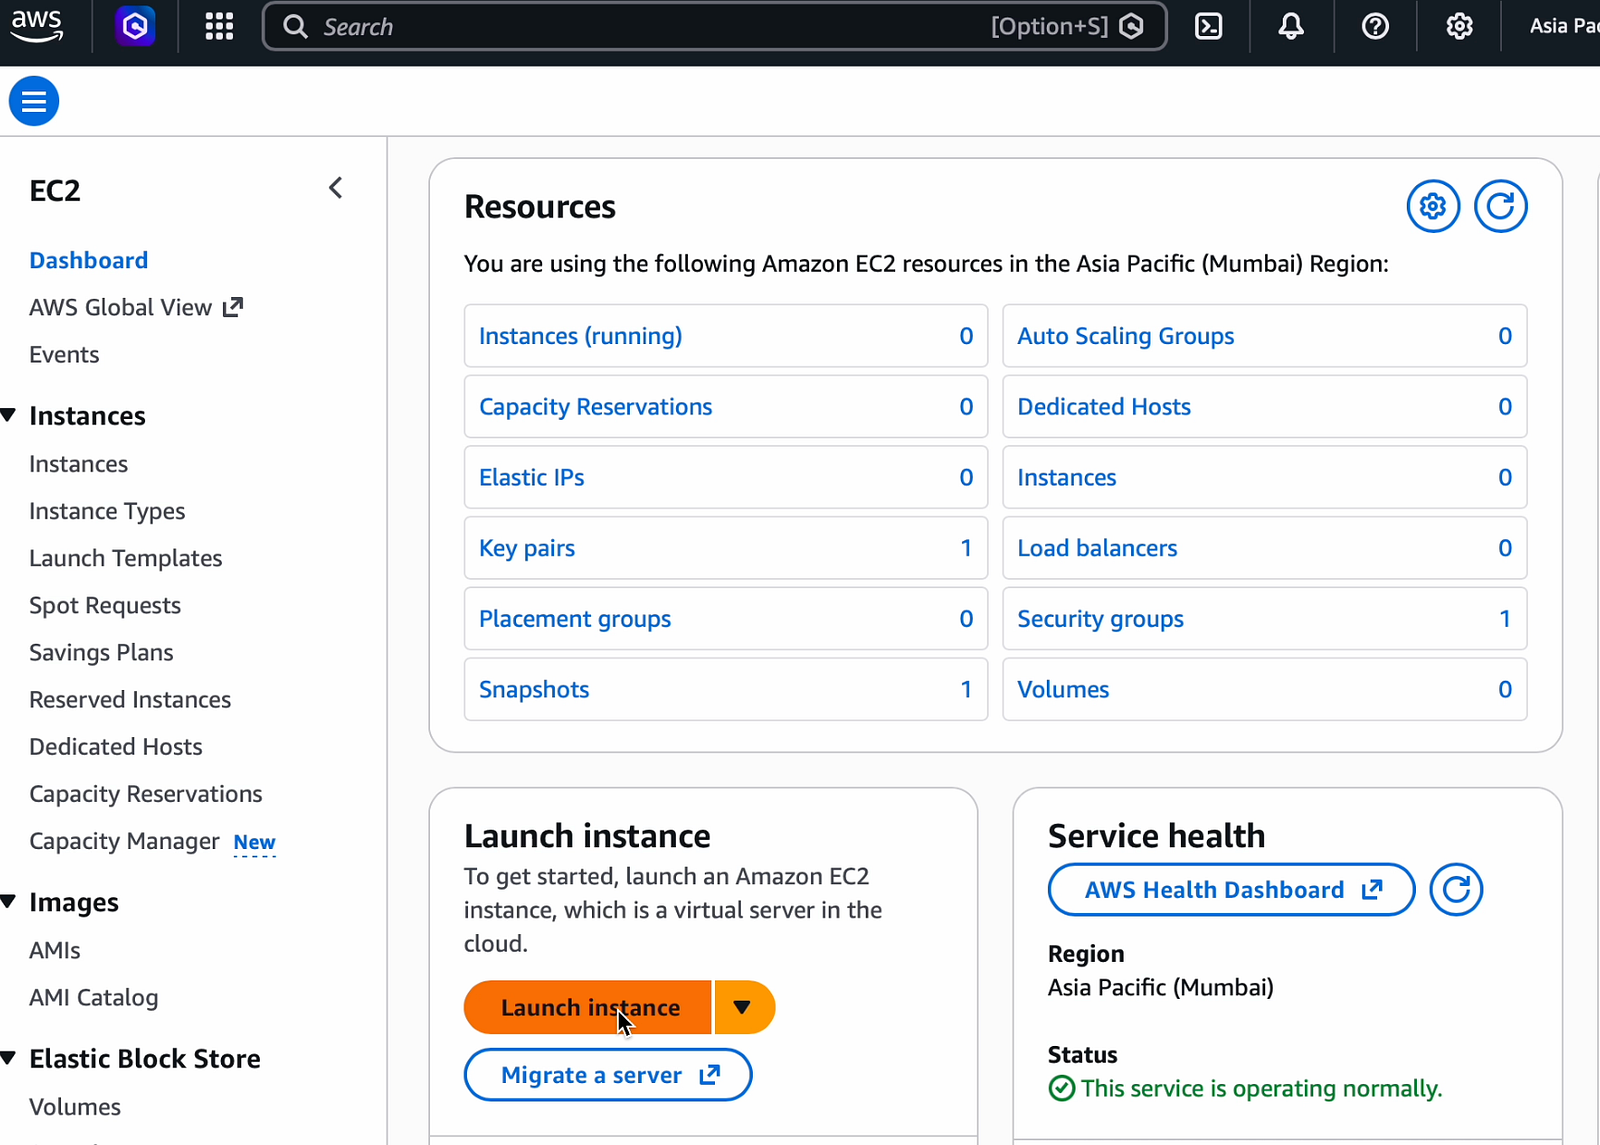Open Security groups resource link

point(1100,619)
